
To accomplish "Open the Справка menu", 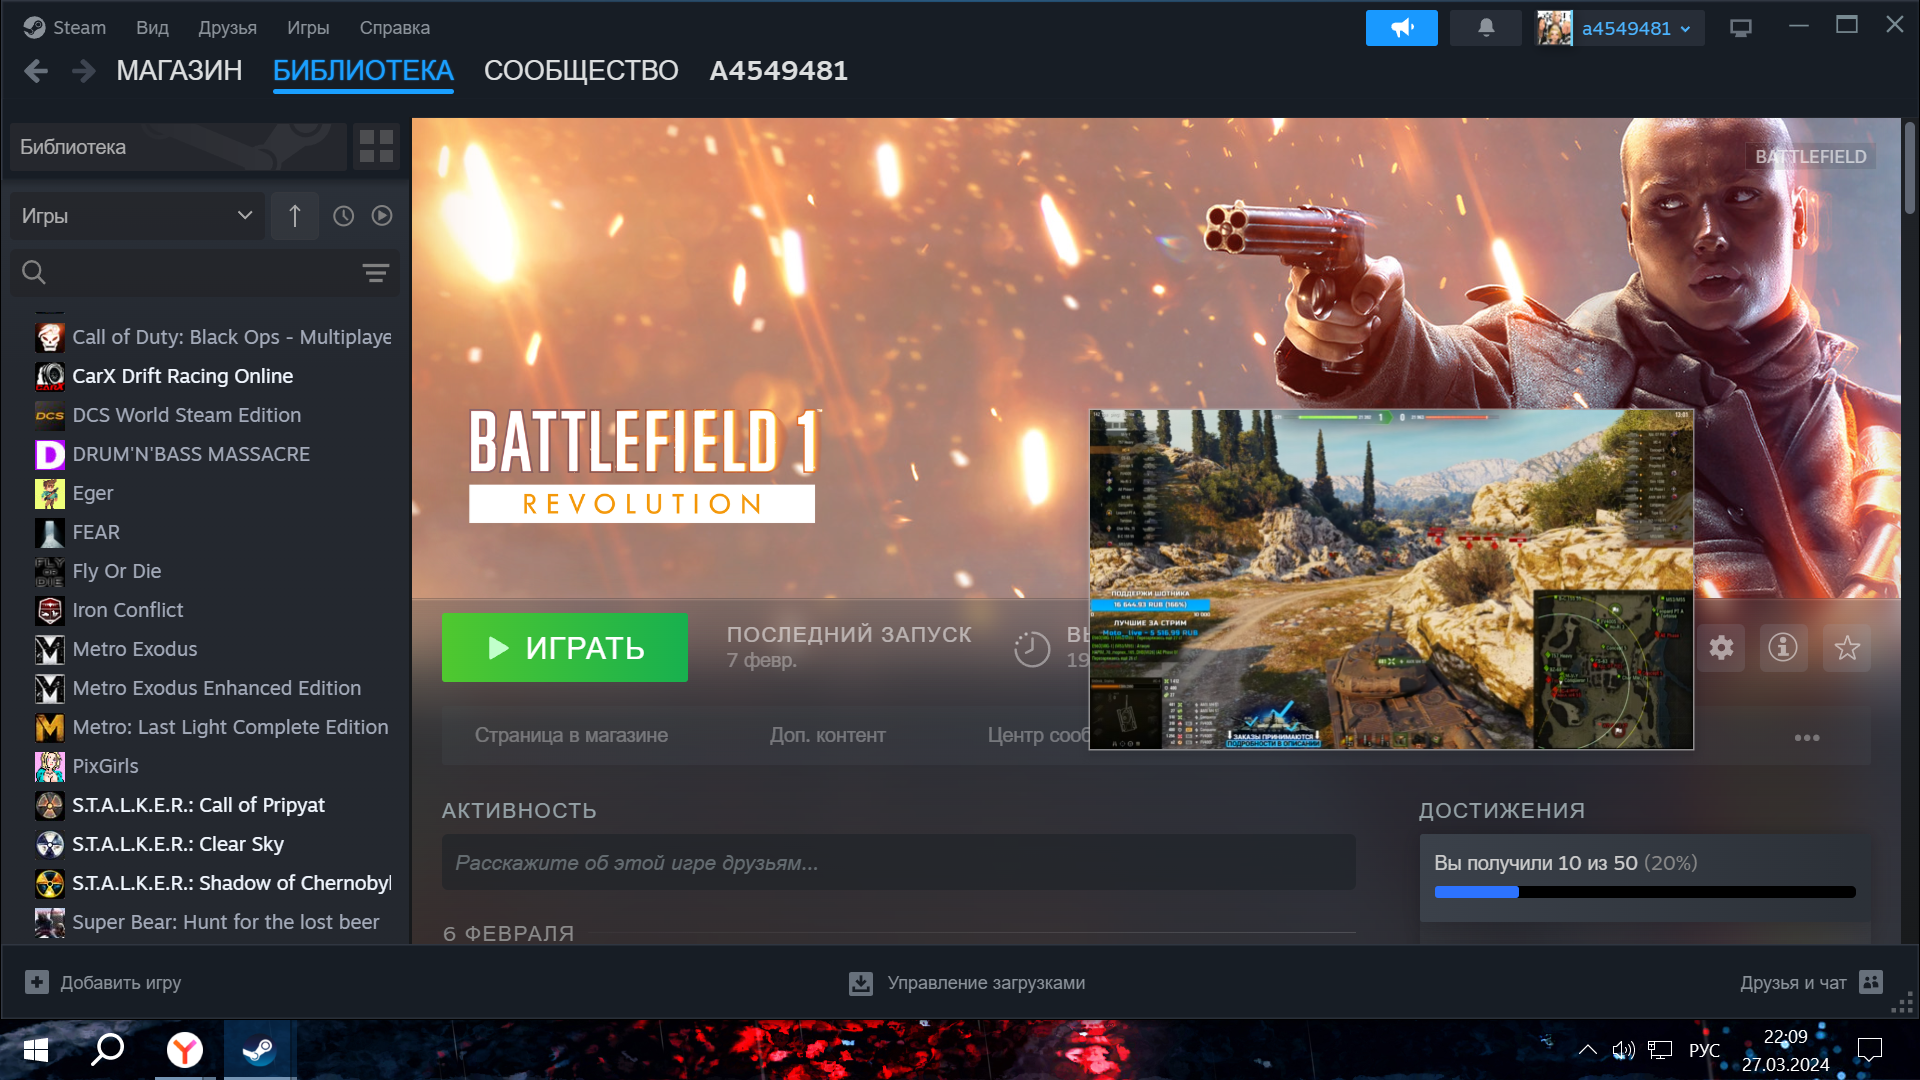I will point(395,28).
